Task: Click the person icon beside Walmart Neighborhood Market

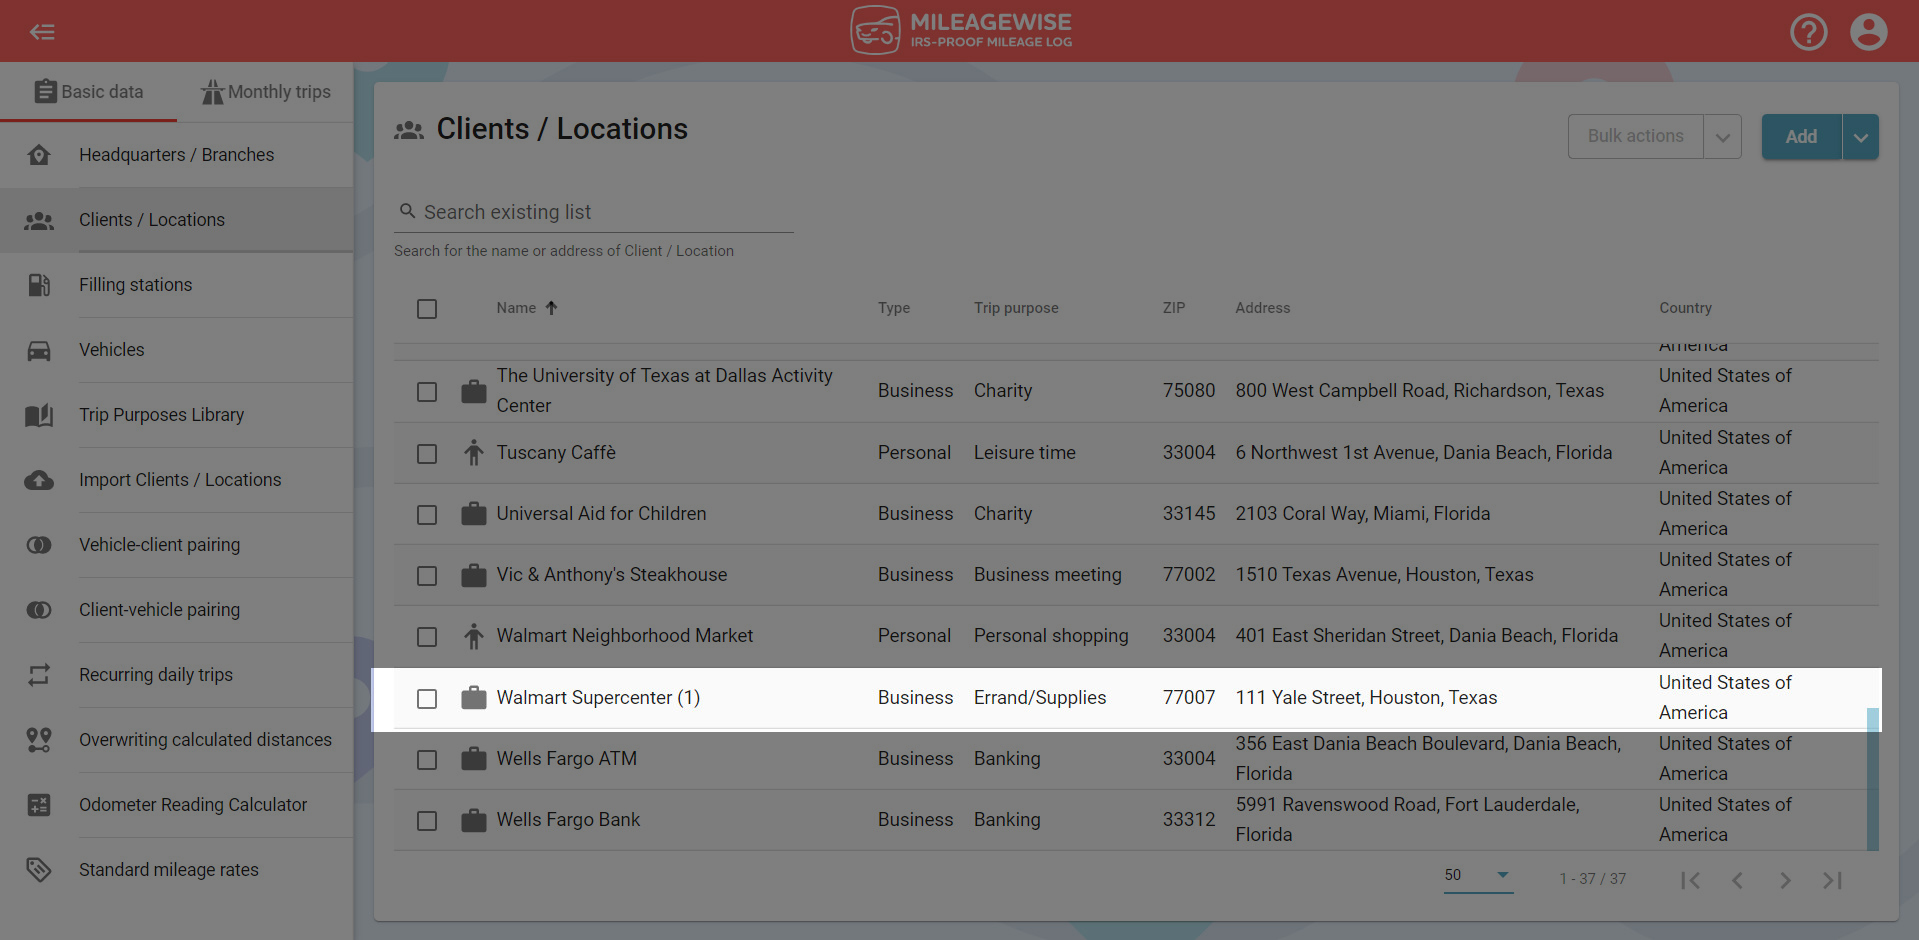Action: [x=474, y=636]
